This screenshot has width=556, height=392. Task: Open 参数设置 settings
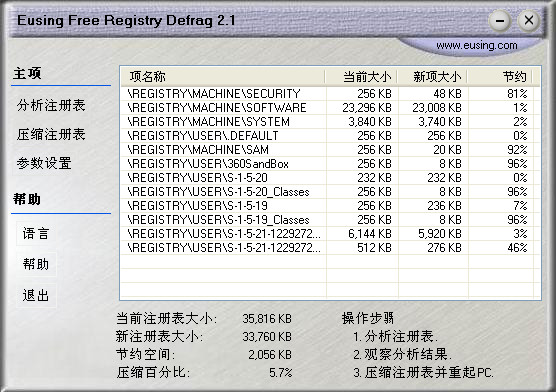[44, 164]
